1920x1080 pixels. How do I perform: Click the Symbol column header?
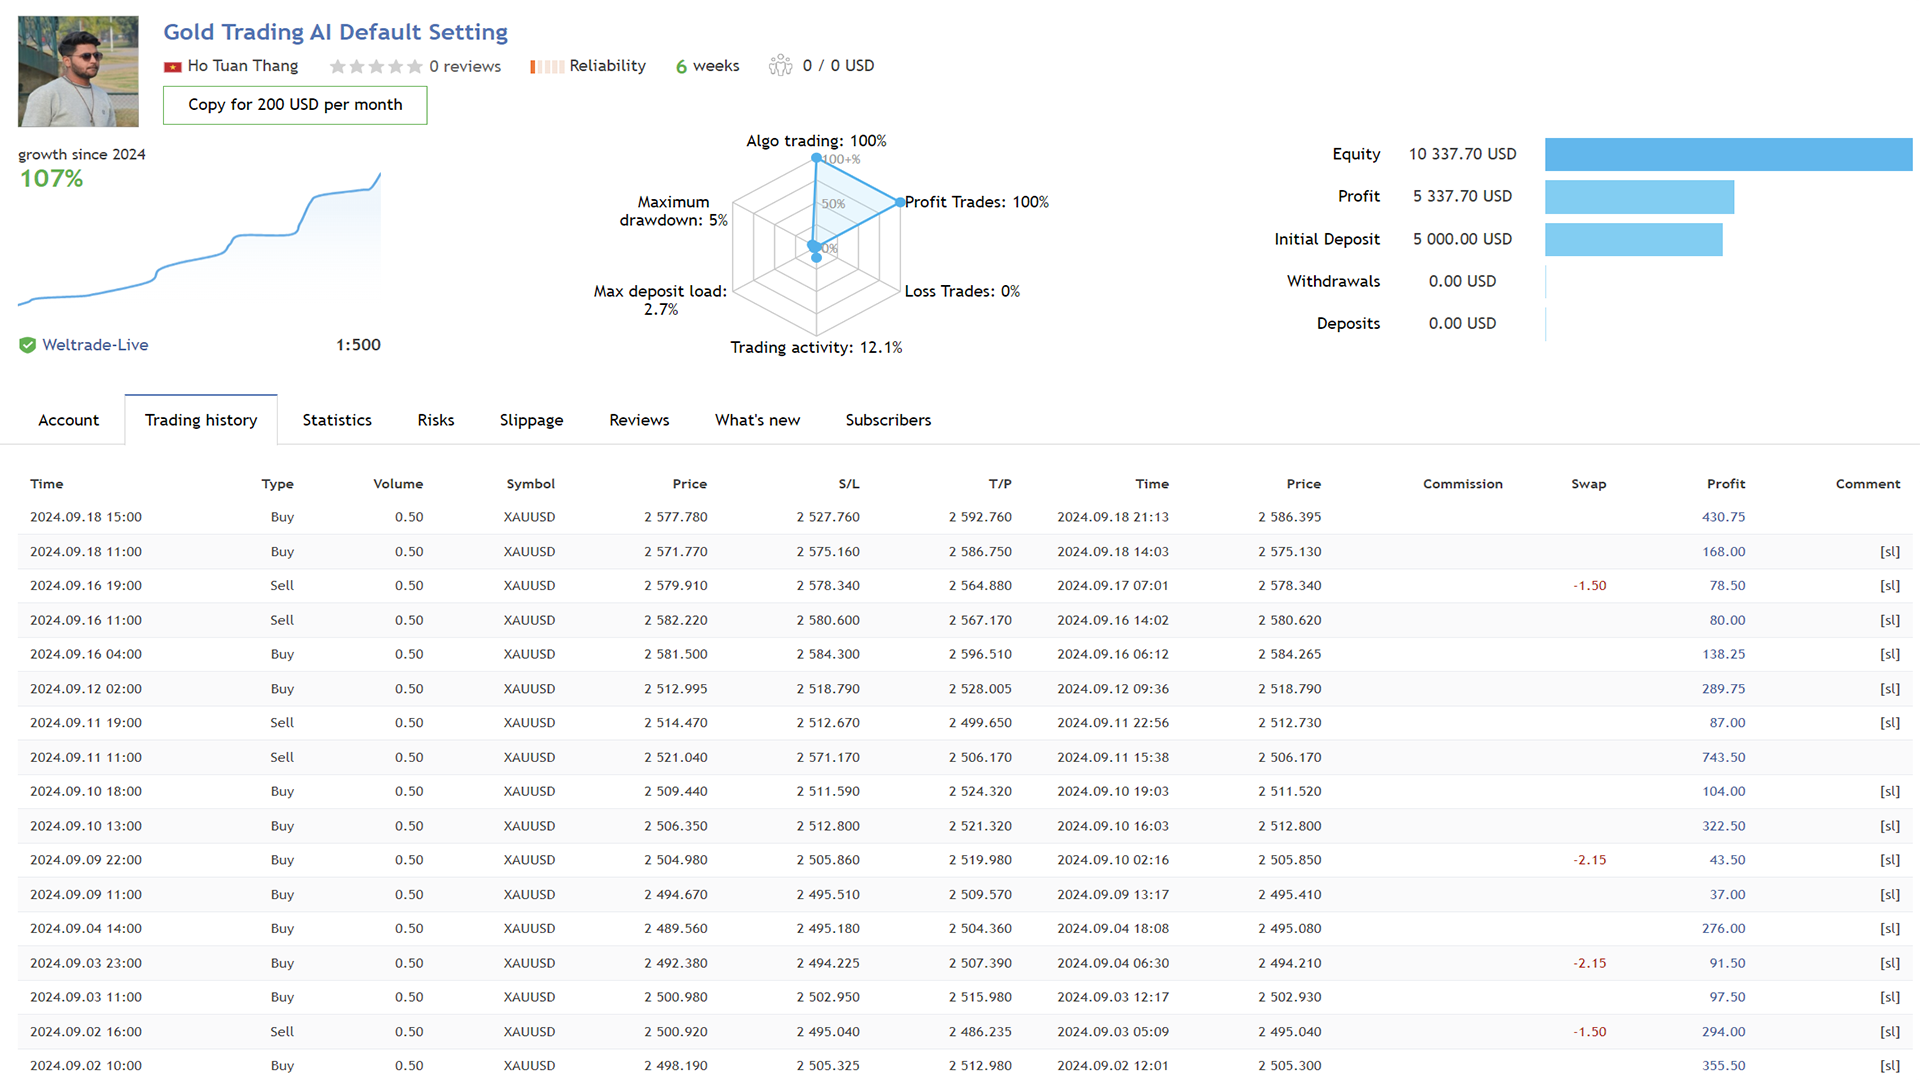pos(530,484)
